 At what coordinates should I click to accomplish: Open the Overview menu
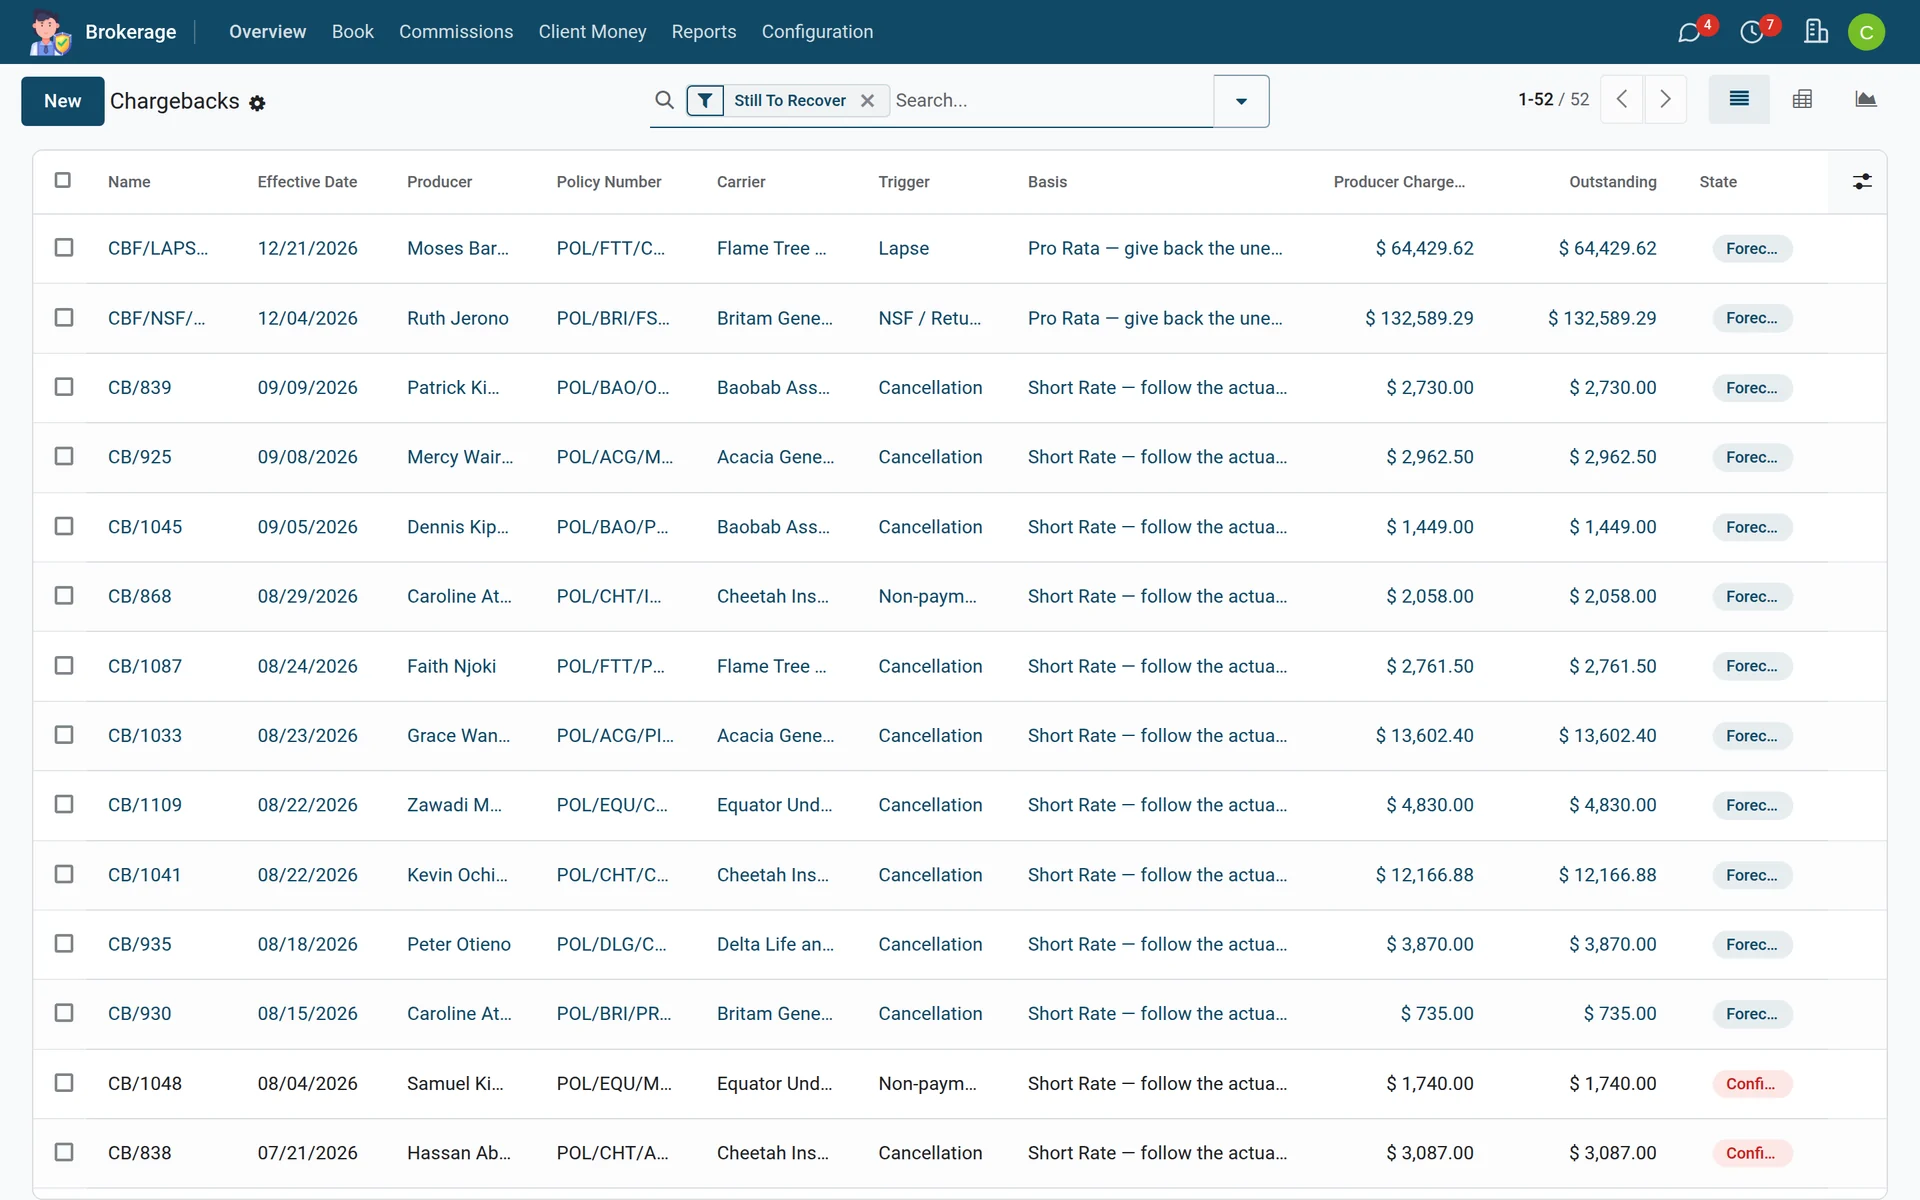267,32
